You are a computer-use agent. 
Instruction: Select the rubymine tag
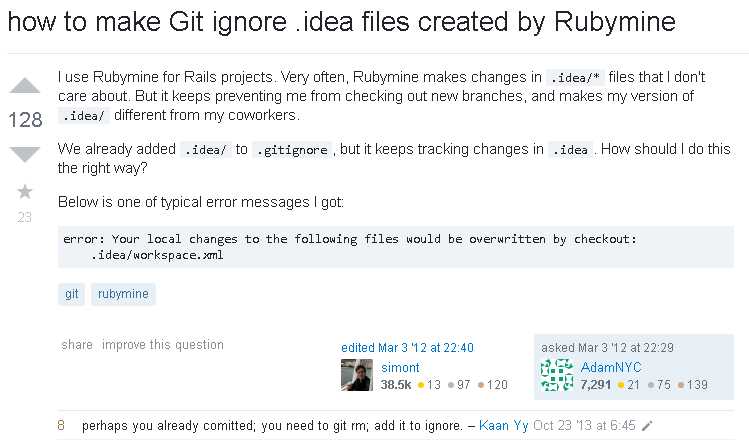point(124,294)
